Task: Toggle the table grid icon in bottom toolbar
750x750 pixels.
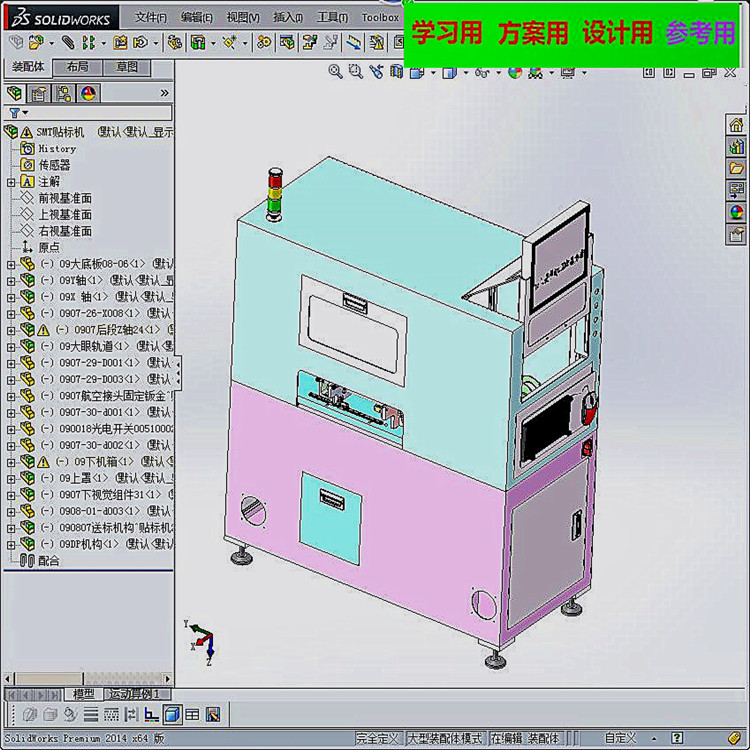Action: pyautogui.click(x=192, y=715)
